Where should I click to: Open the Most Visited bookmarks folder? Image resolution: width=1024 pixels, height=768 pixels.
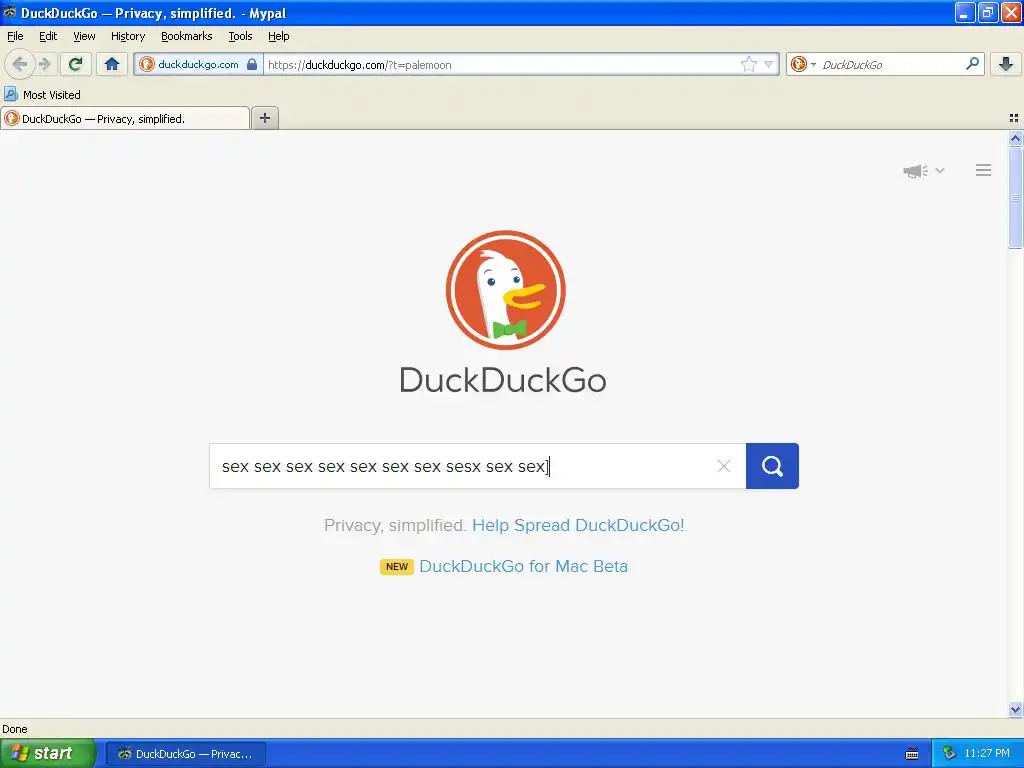pyautogui.click(x=42, y=95)
